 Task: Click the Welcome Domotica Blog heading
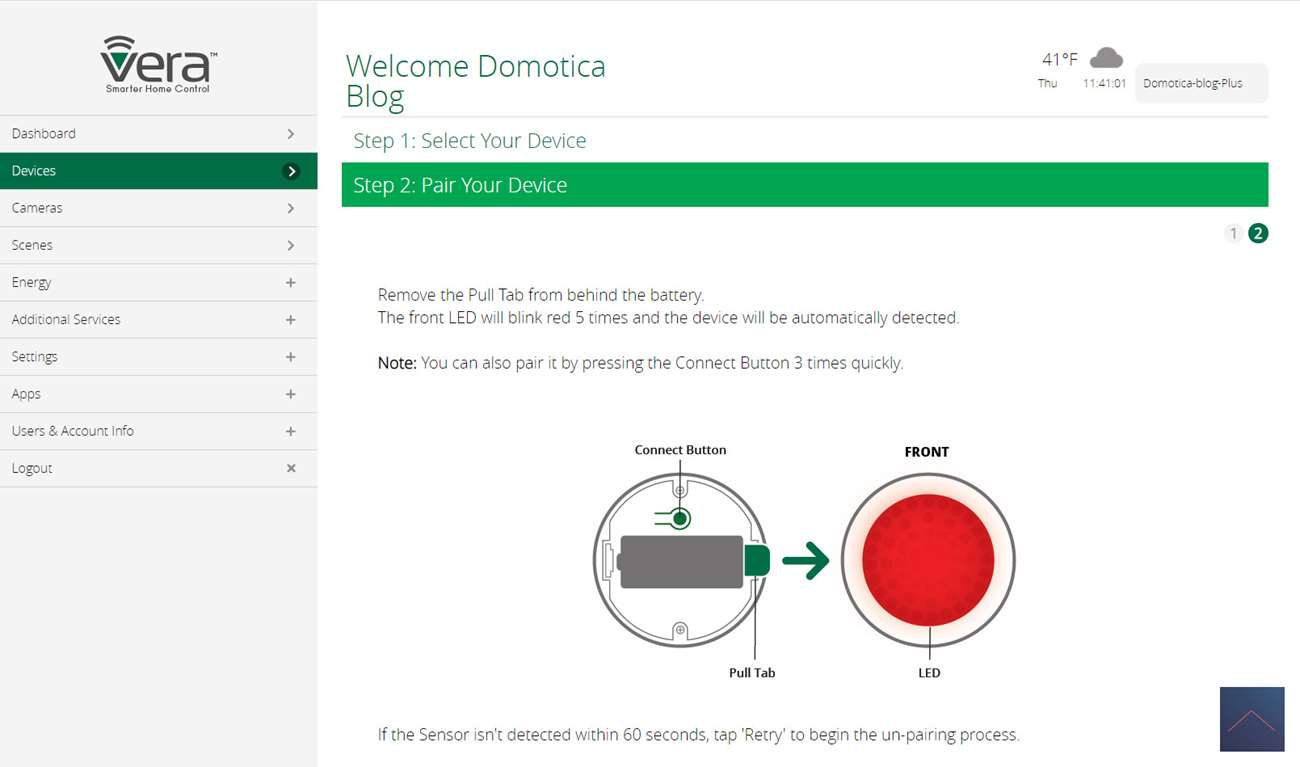pos(475,81)
